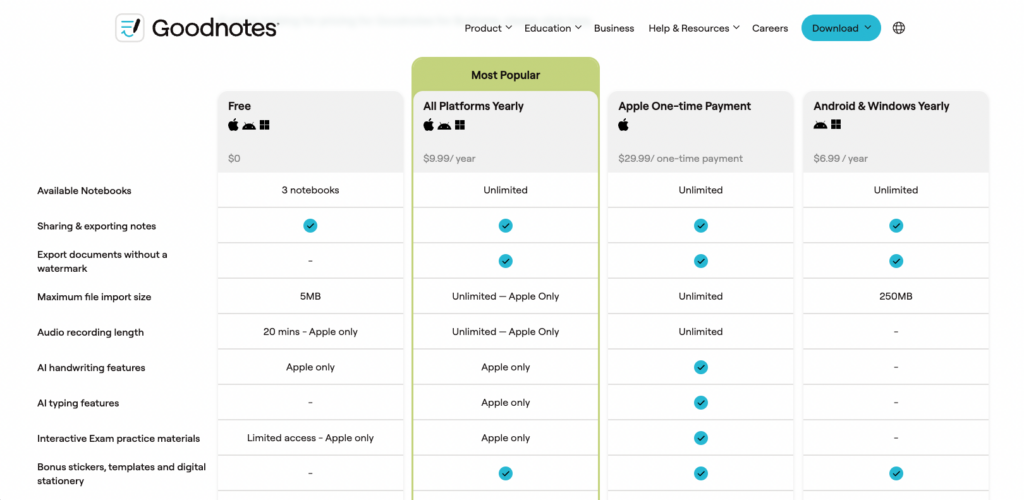This screenshot has width=1024, height=500.
Task: Click the 20 mins - Apple only cell
Action: click(310, 332)
